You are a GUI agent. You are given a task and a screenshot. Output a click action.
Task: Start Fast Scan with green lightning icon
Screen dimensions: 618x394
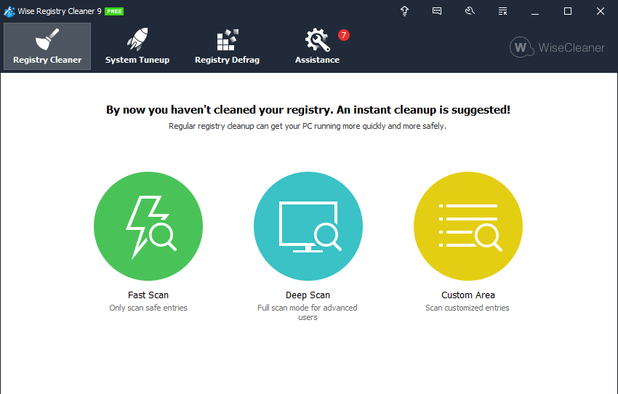(x=148, y=226)
